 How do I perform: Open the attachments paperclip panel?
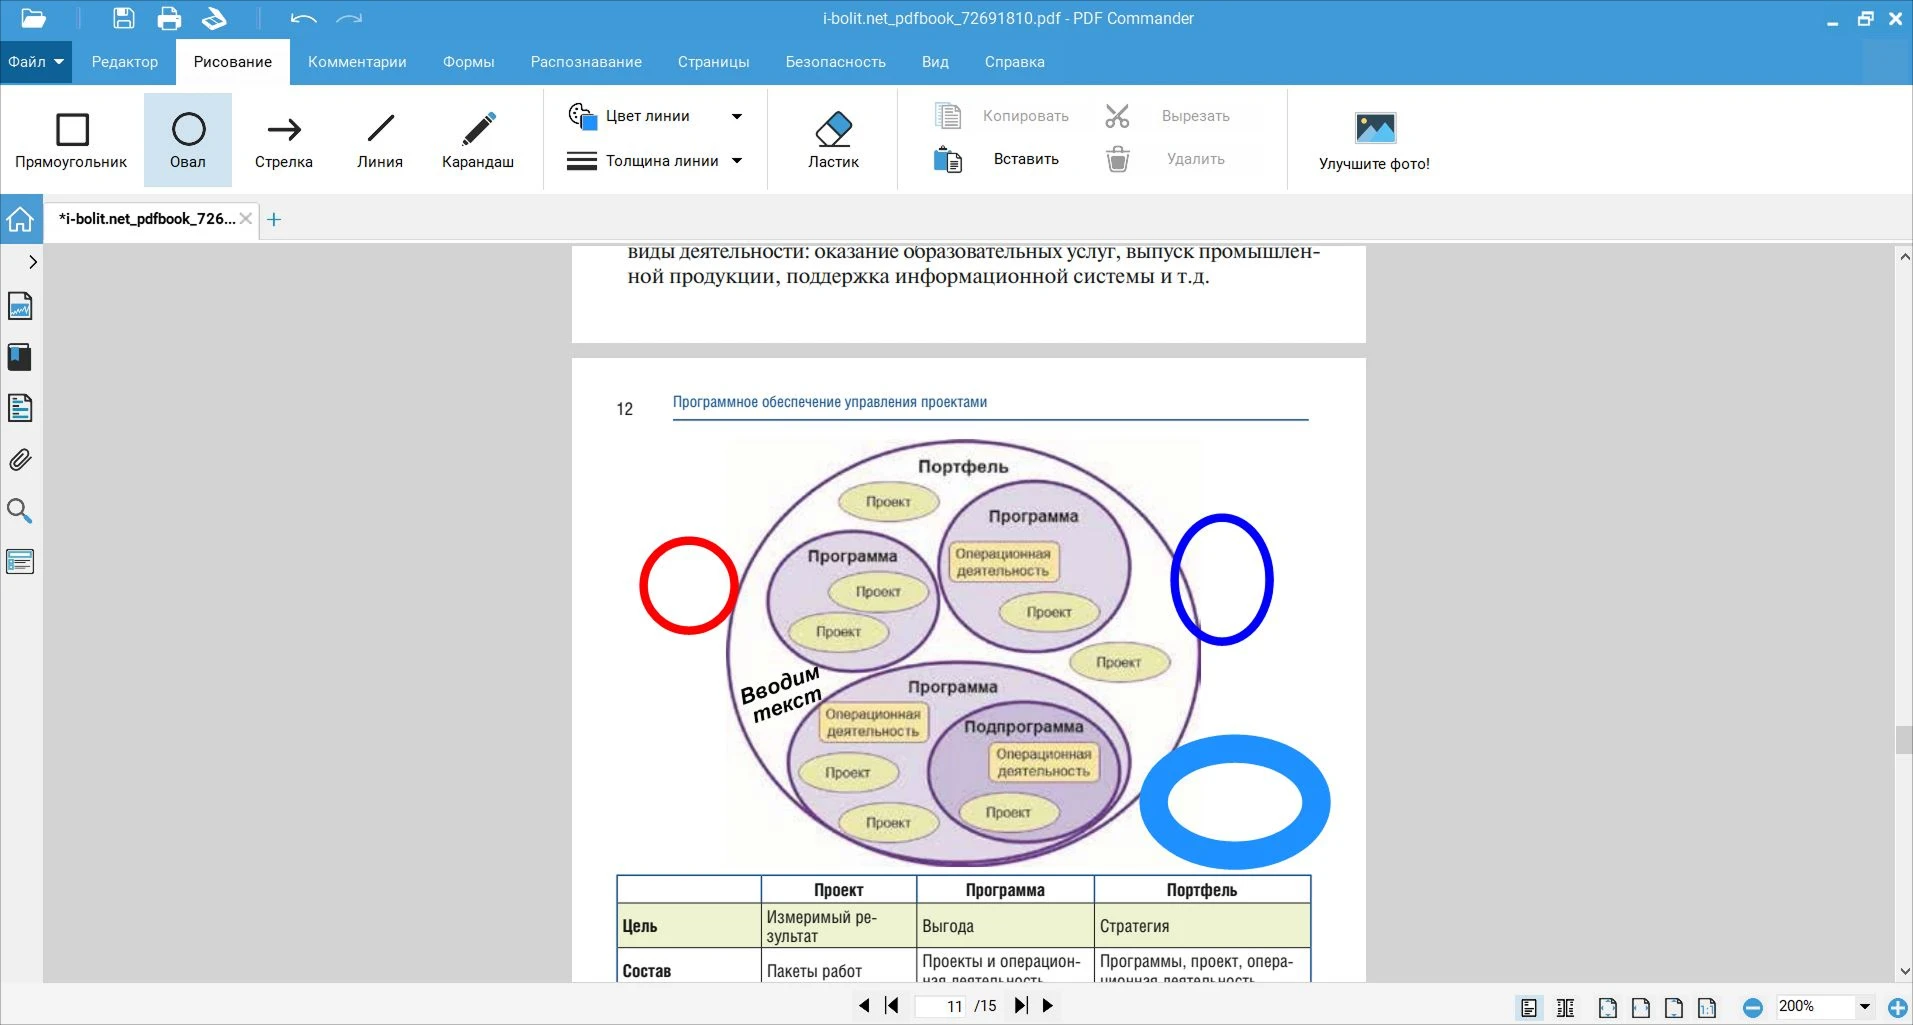click(x=20, y=460)
